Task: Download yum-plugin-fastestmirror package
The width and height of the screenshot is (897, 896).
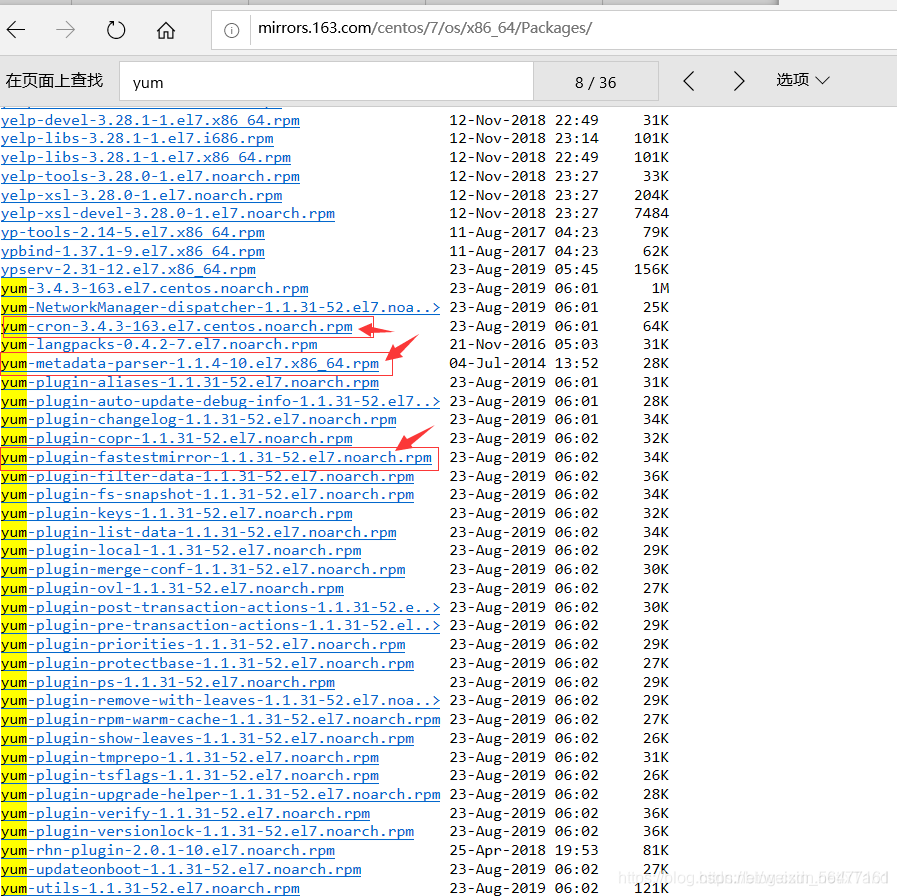Action: (x=216, y=457)
